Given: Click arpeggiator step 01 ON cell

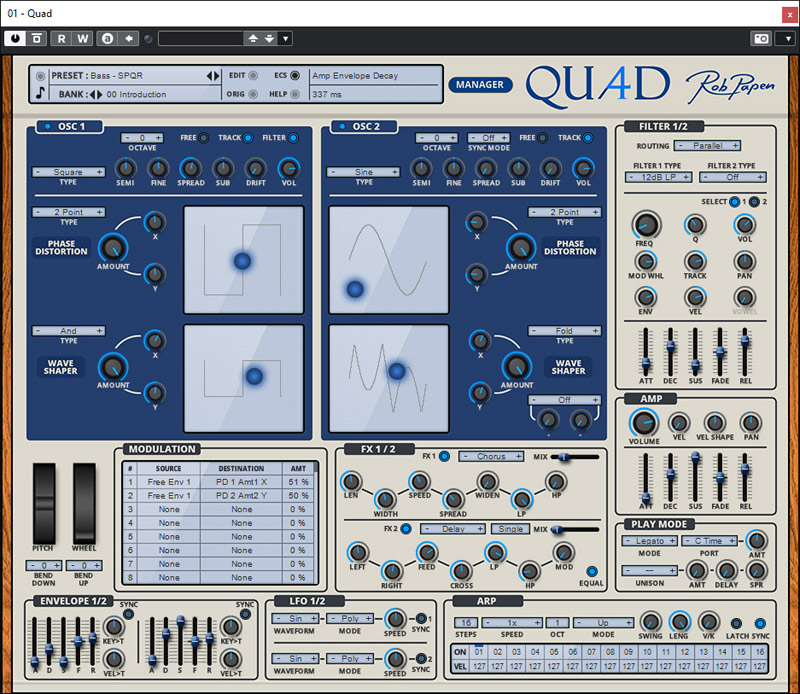Looking at the screenshot, I should (480, 653).
